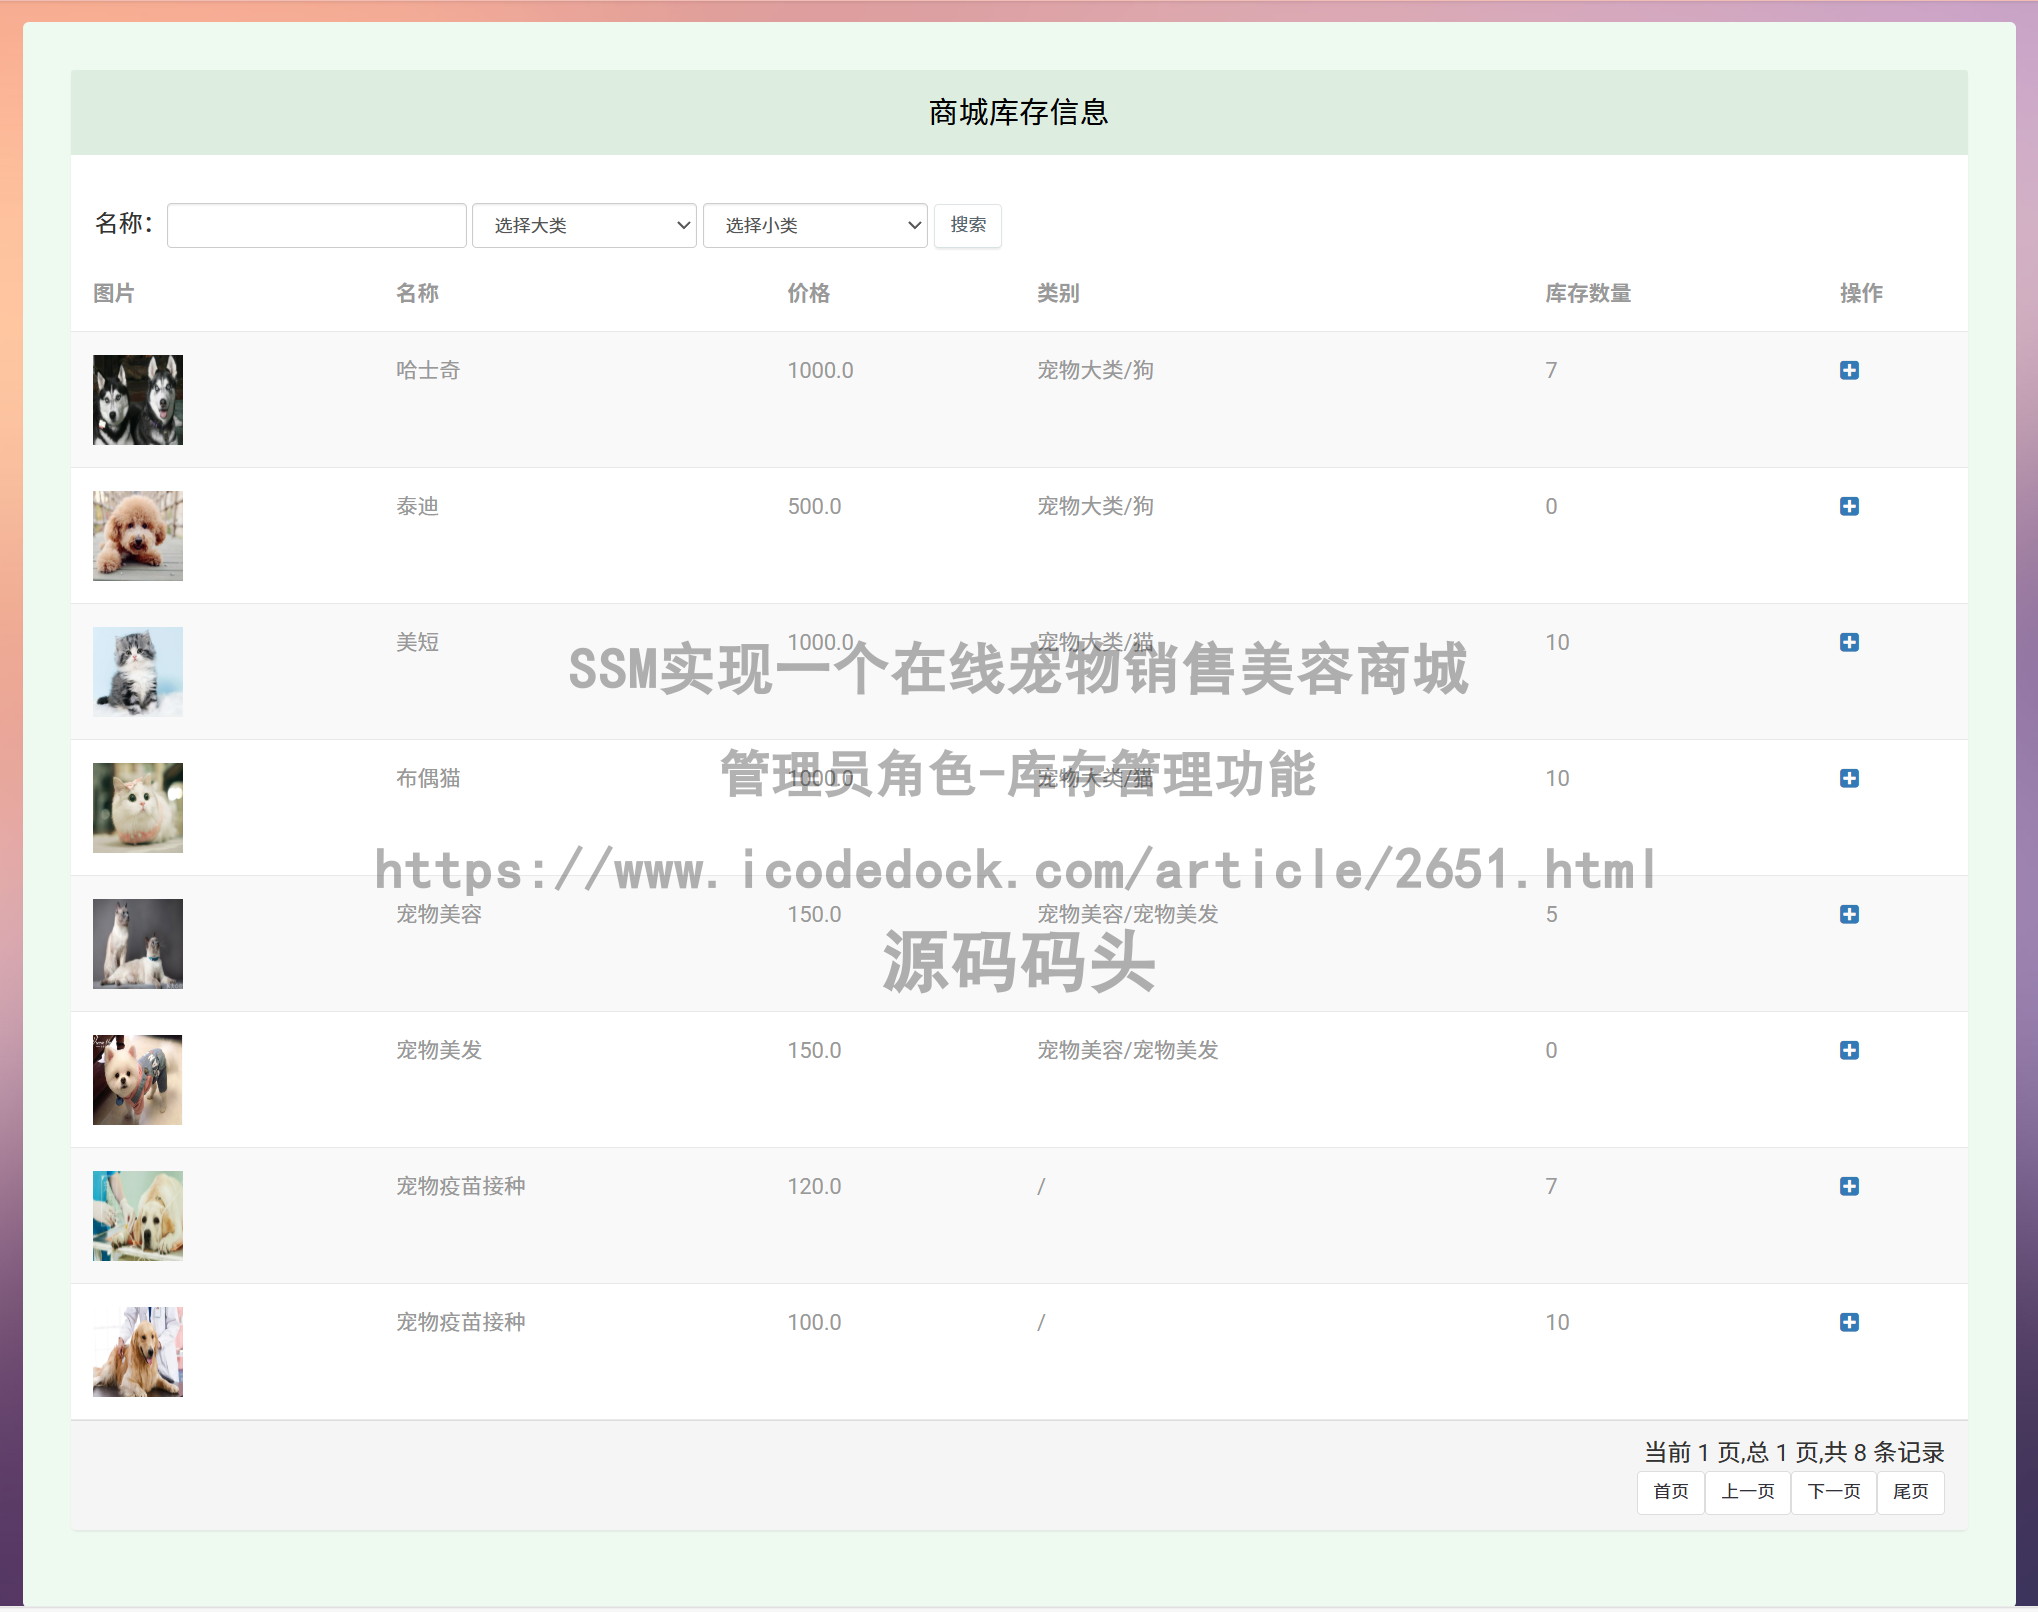Viewport: 2038px width, 1612px height.
Task: Go to 尾页 last page
Action: click(1910, 1492)
